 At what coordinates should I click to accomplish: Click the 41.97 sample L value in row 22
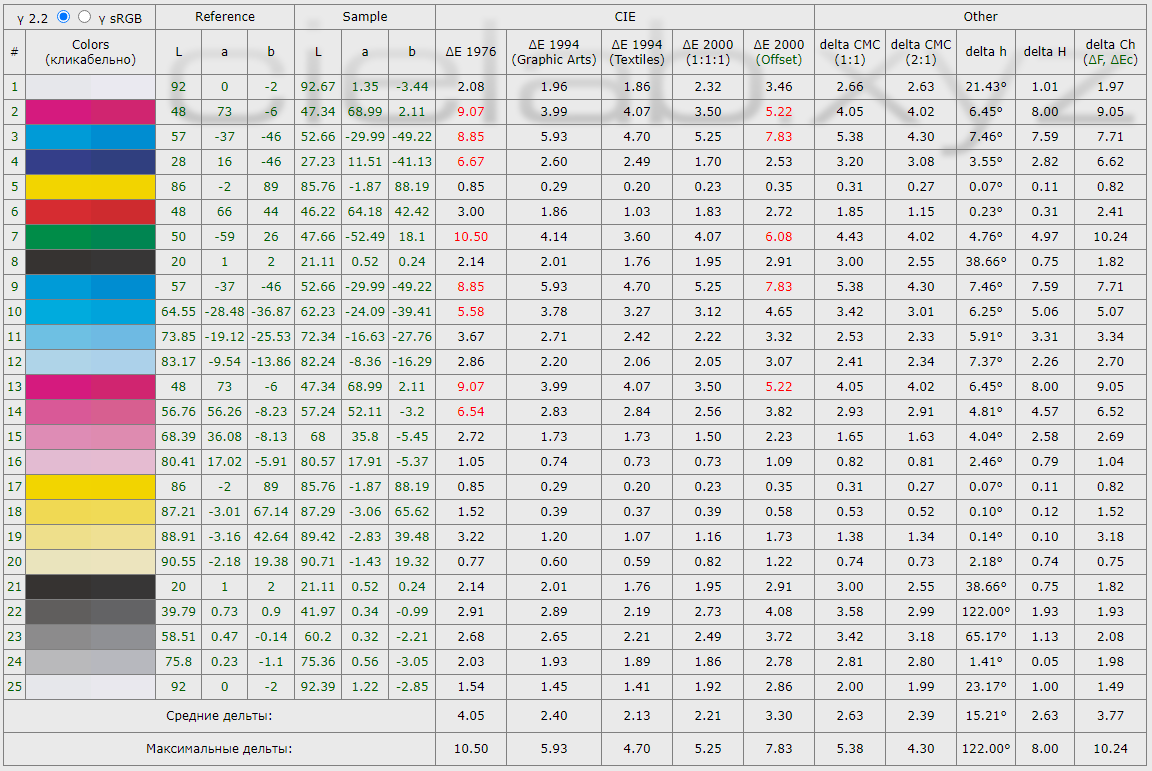(318, 612)
